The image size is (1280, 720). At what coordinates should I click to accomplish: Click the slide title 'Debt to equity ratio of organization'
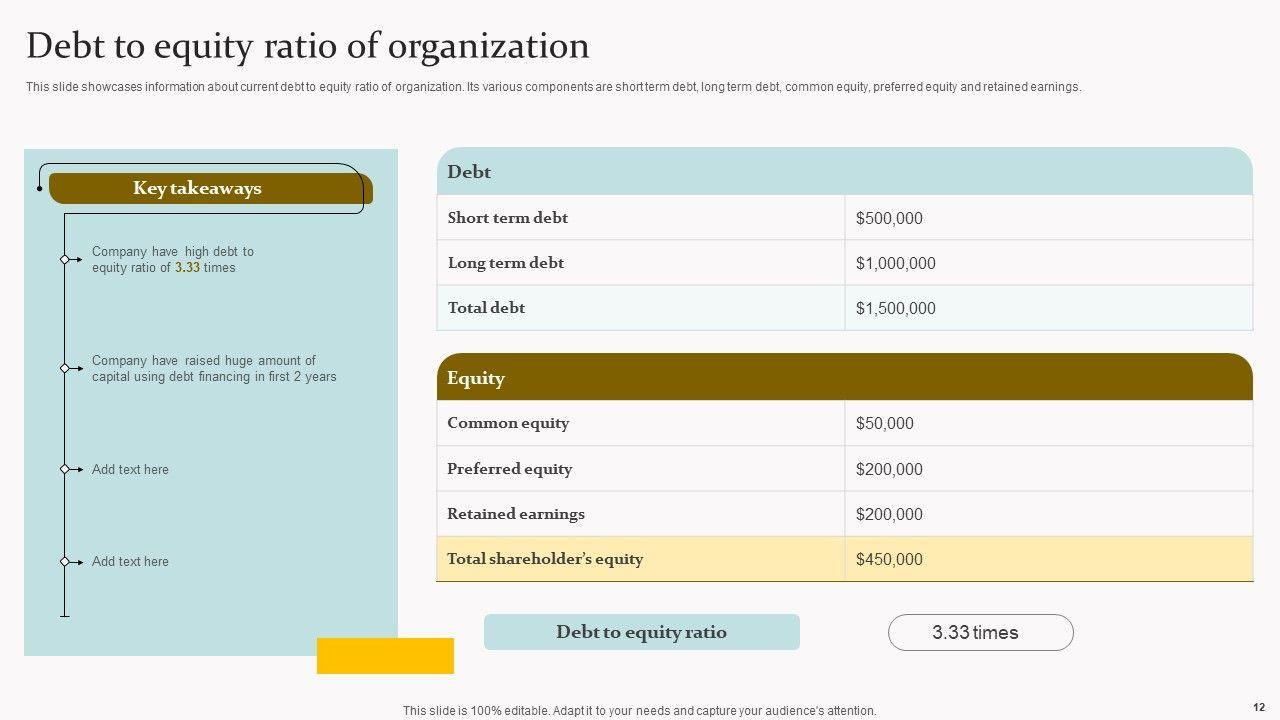click(x=307, y=46)
